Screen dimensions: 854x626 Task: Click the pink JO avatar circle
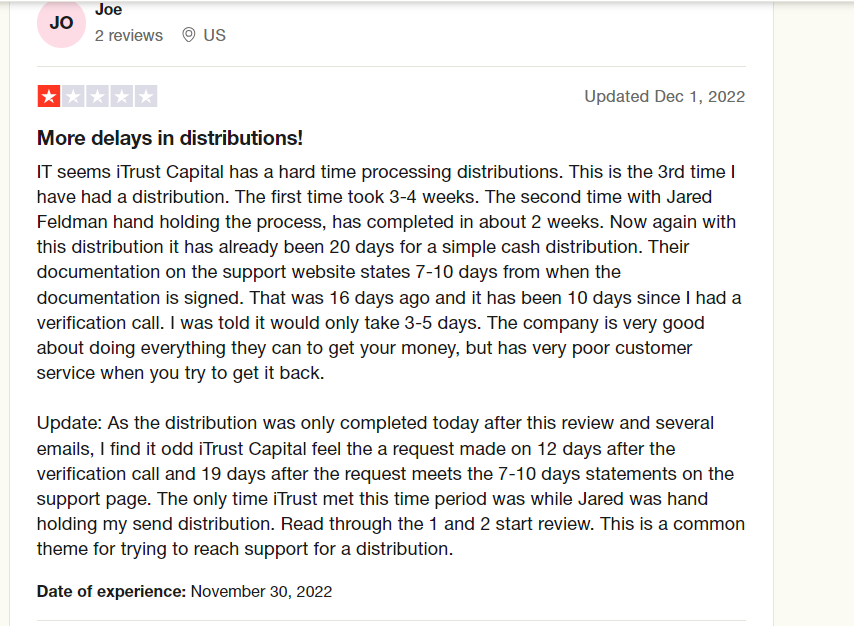(x=61, y=24)
